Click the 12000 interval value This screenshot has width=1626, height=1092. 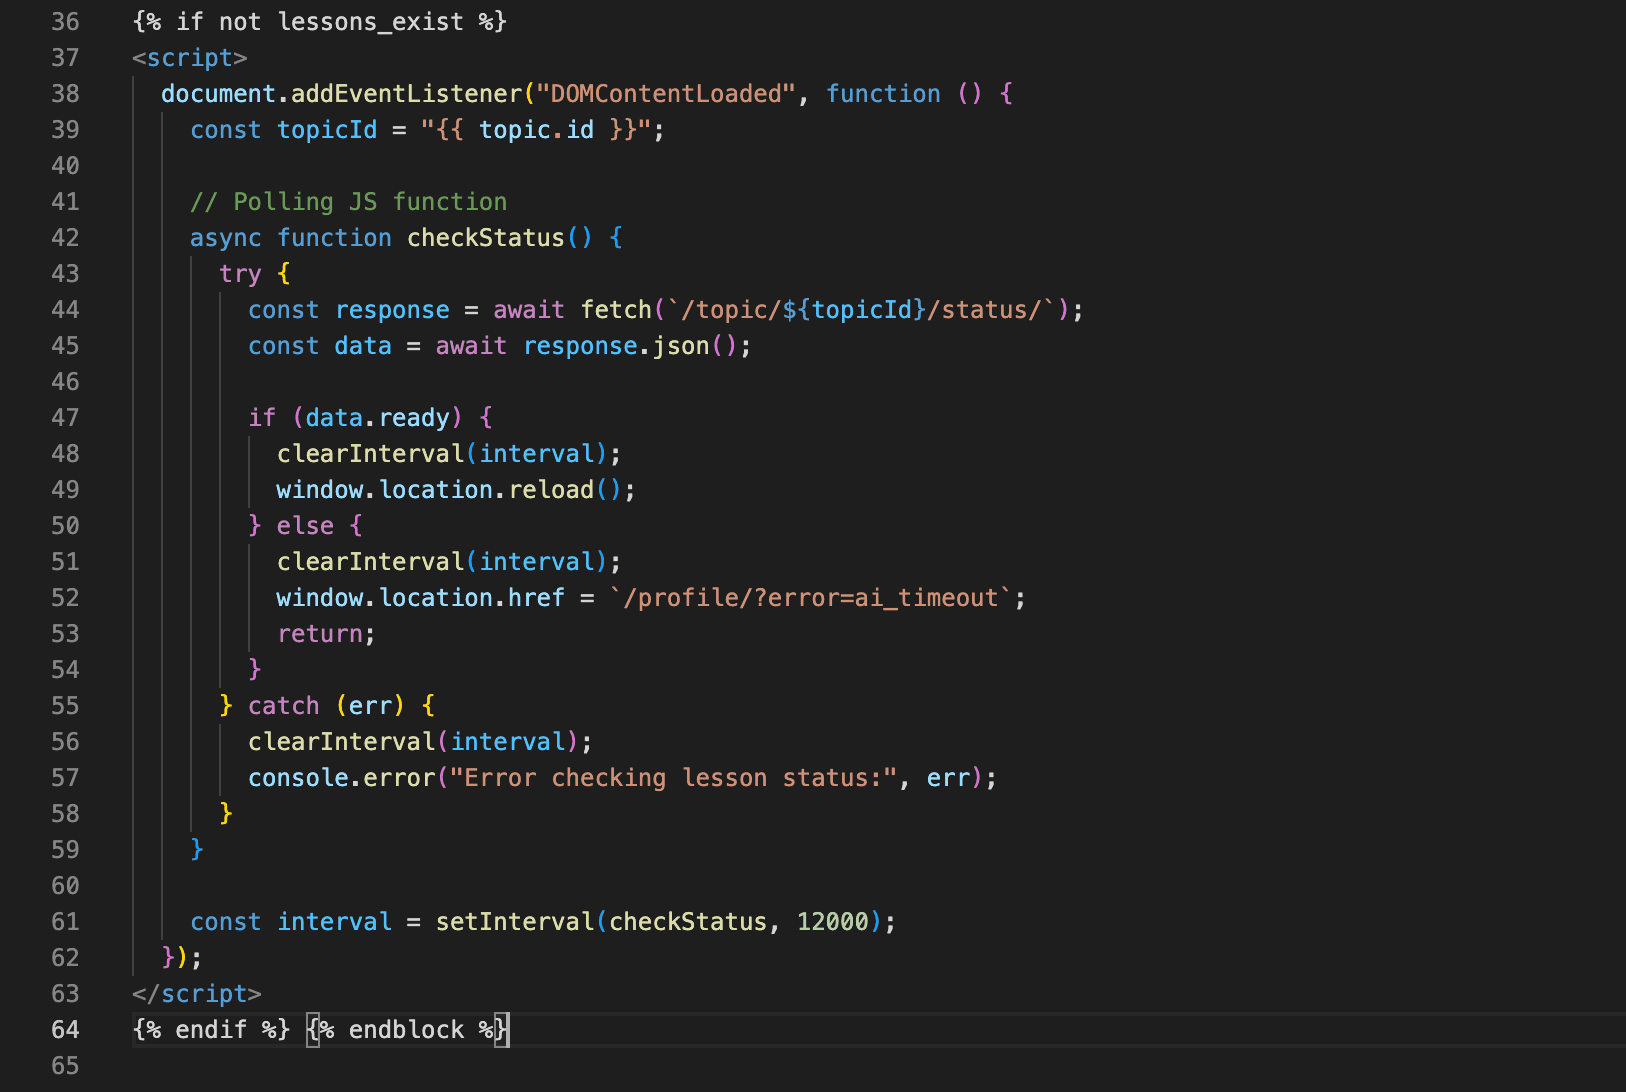832,922
